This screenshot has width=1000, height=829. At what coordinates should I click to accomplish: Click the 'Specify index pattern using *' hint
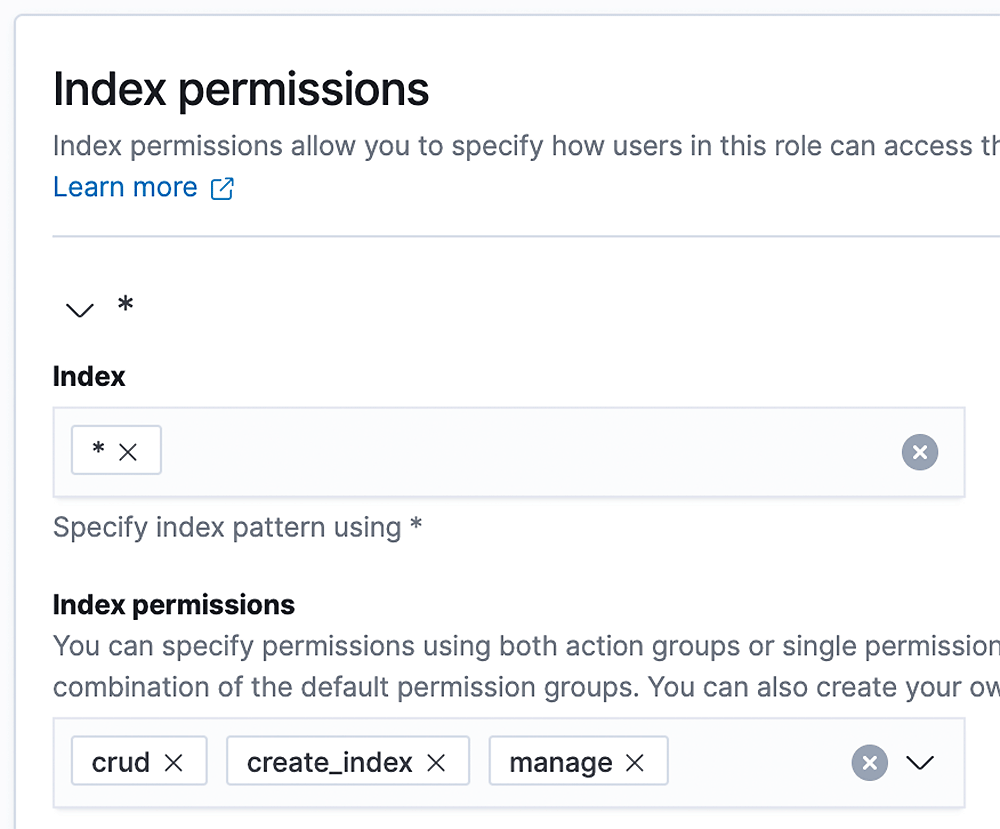pos(237,527)
